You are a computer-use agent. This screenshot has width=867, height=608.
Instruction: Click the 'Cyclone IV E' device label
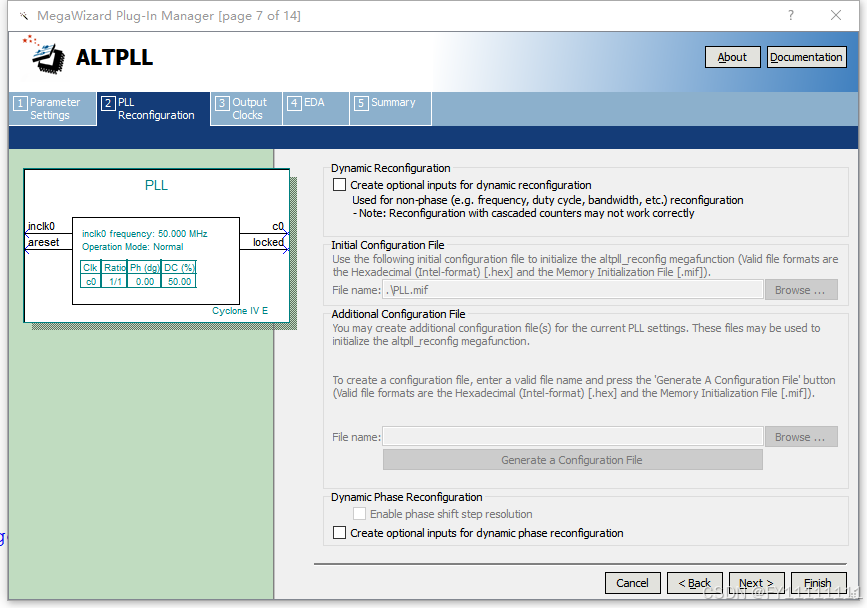pos(240,311)
